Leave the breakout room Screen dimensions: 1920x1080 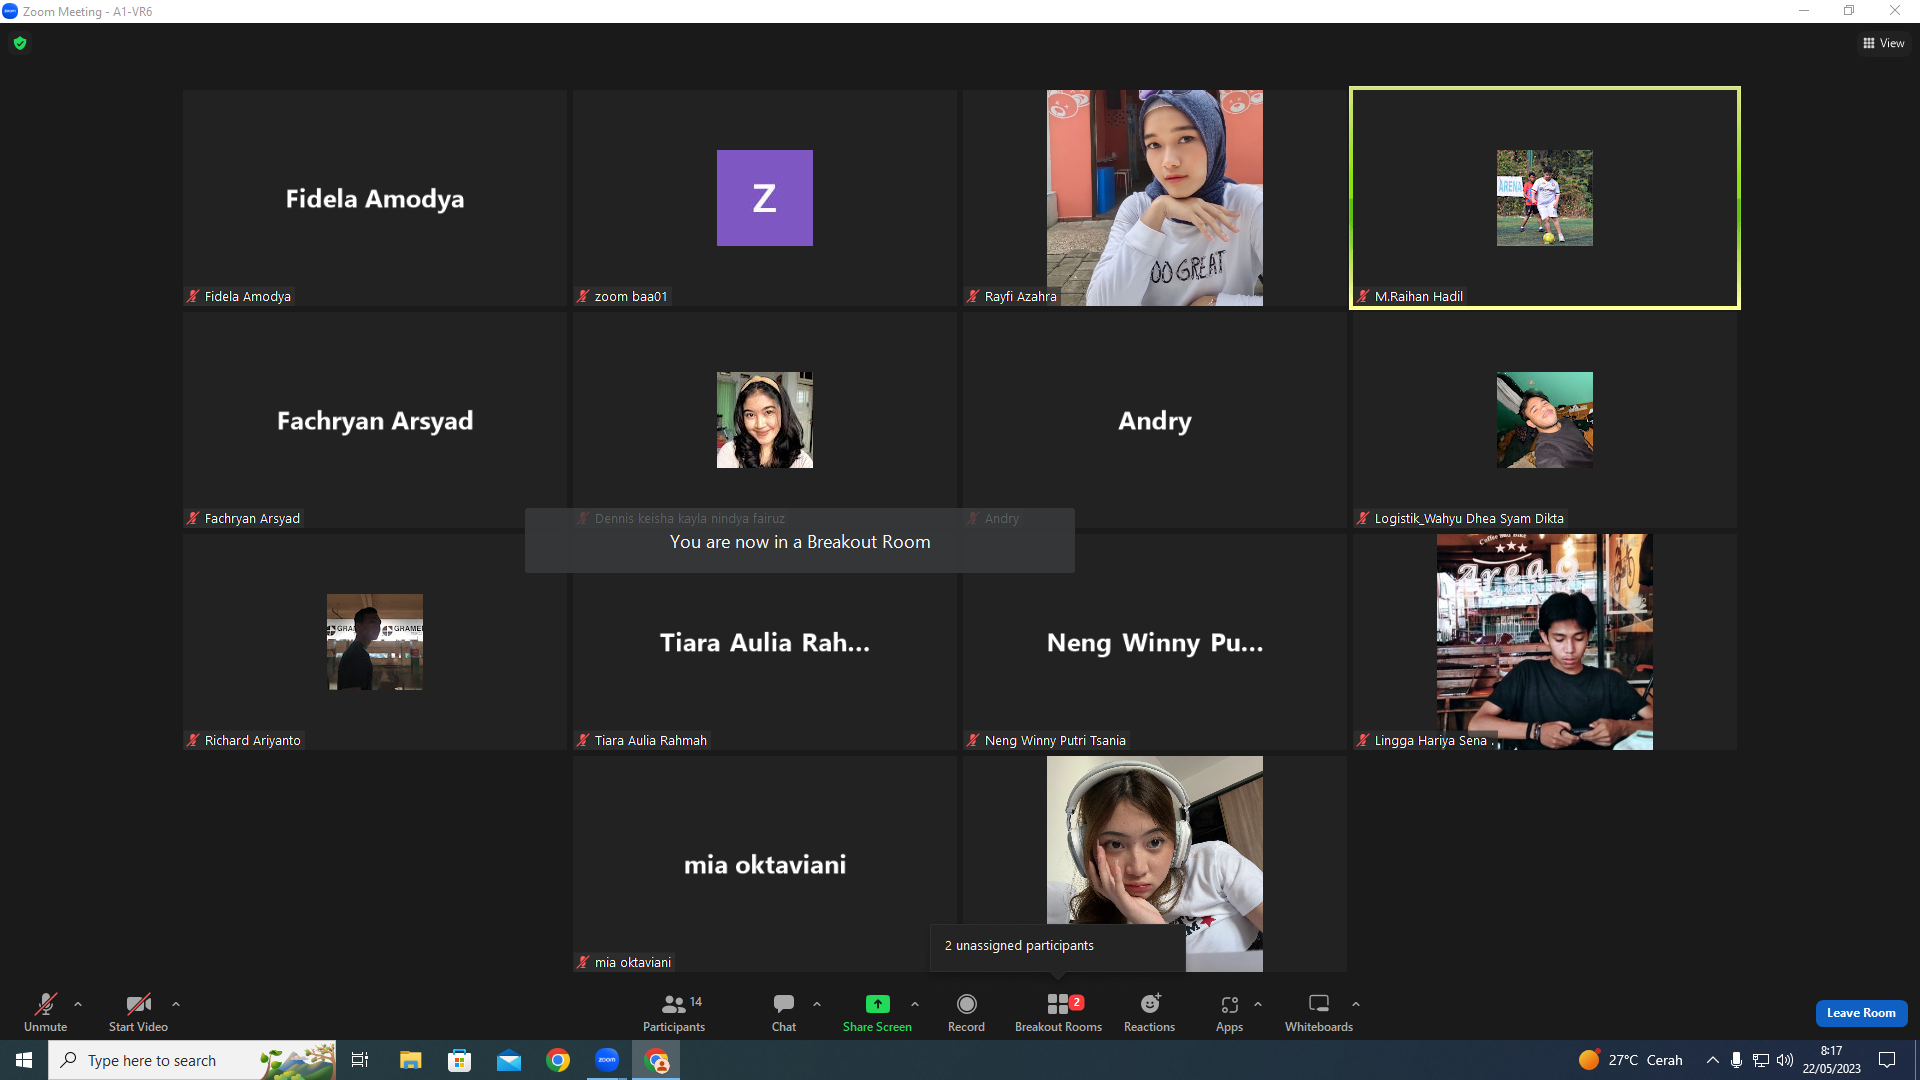[1861, 1013]
